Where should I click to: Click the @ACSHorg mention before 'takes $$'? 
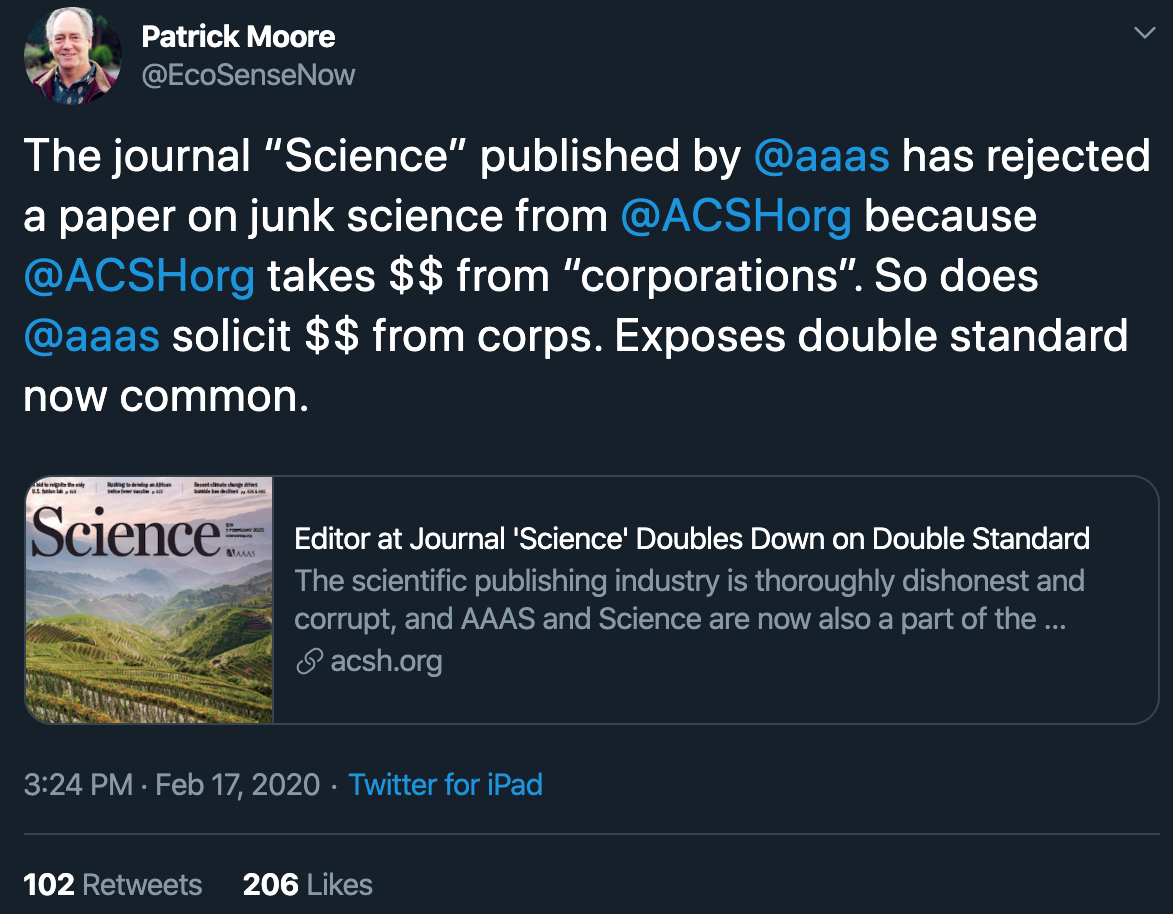pyautogui.click(x=139, y=278)
